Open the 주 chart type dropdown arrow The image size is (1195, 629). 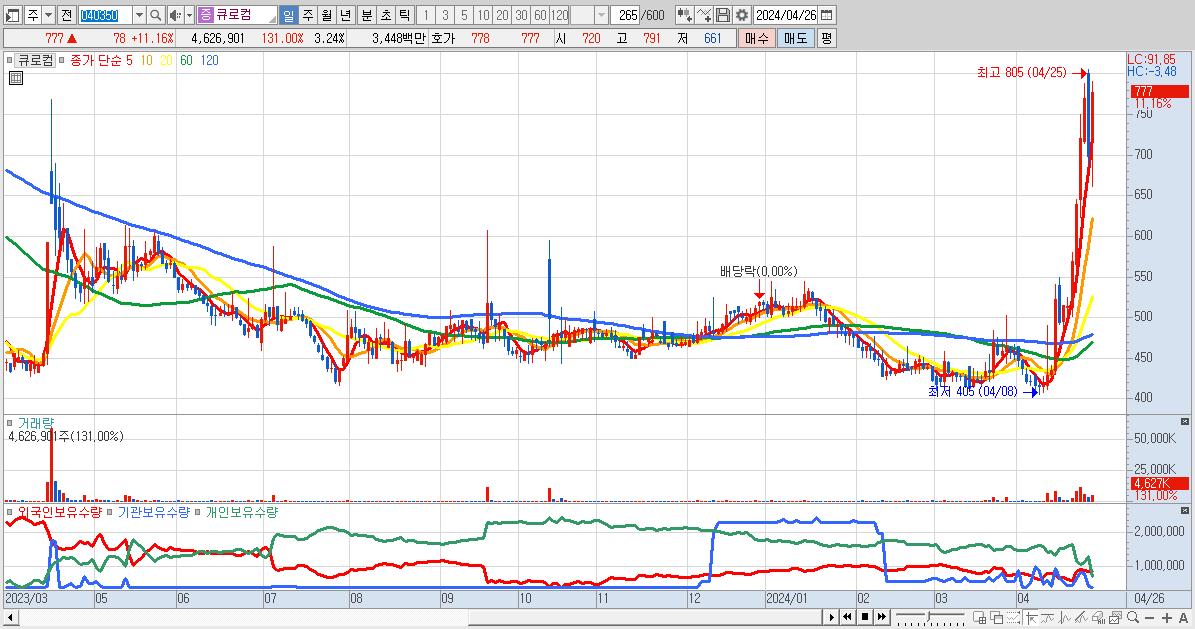click(x=49, y=15)
